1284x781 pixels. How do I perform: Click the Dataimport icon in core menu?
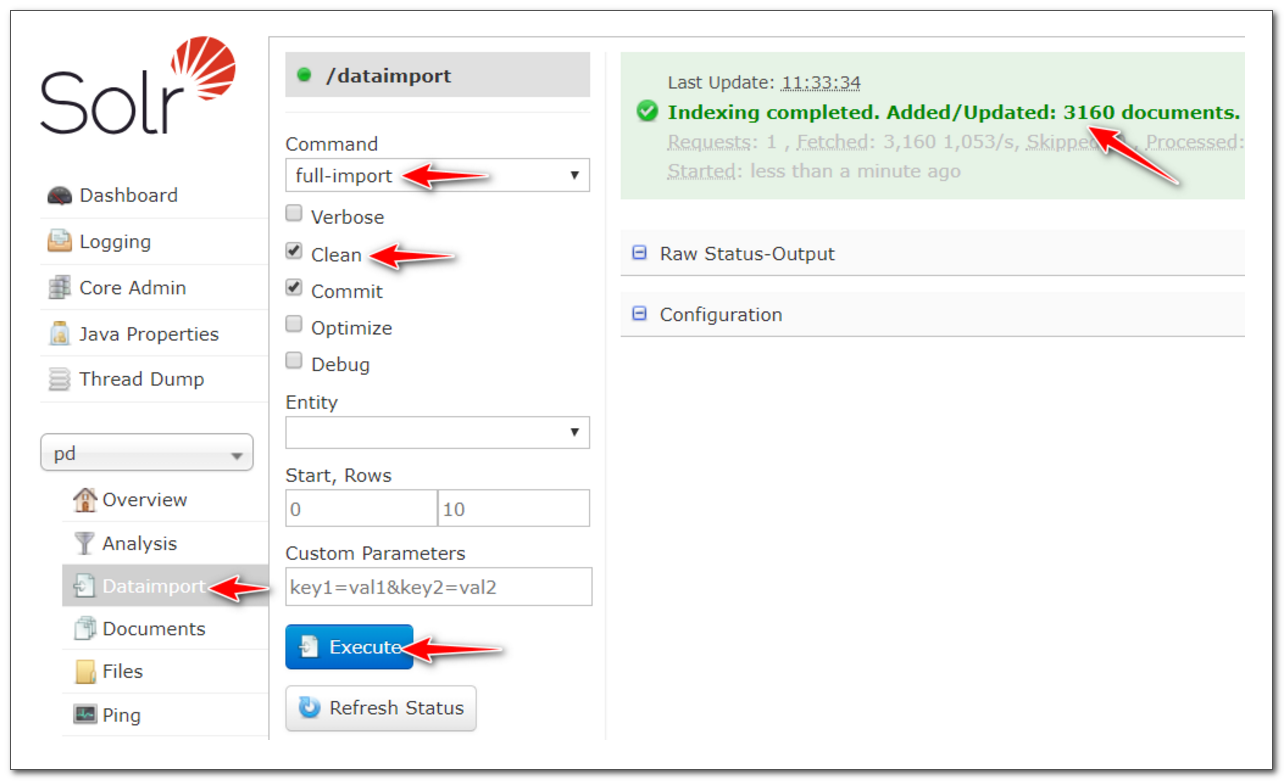[x=86, y=586]
